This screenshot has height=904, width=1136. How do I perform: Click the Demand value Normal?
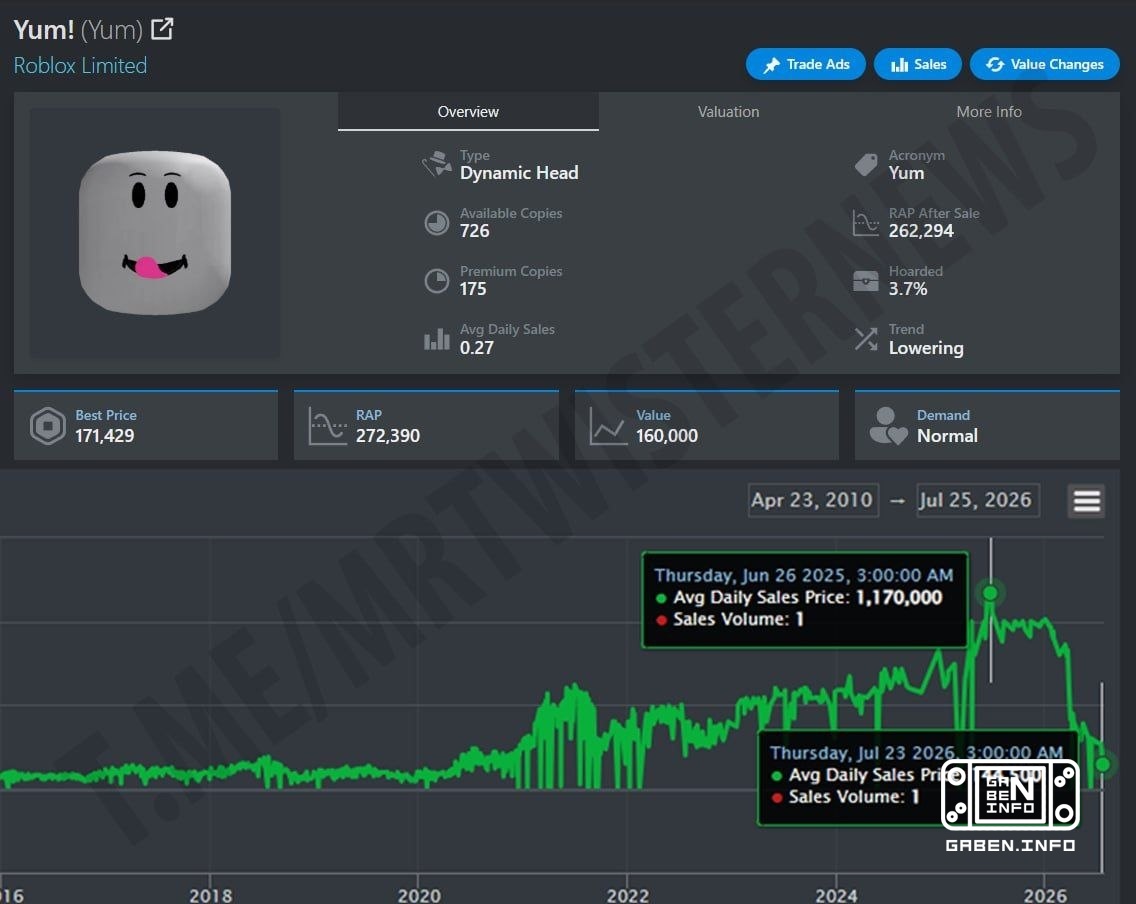coord(947,435)
